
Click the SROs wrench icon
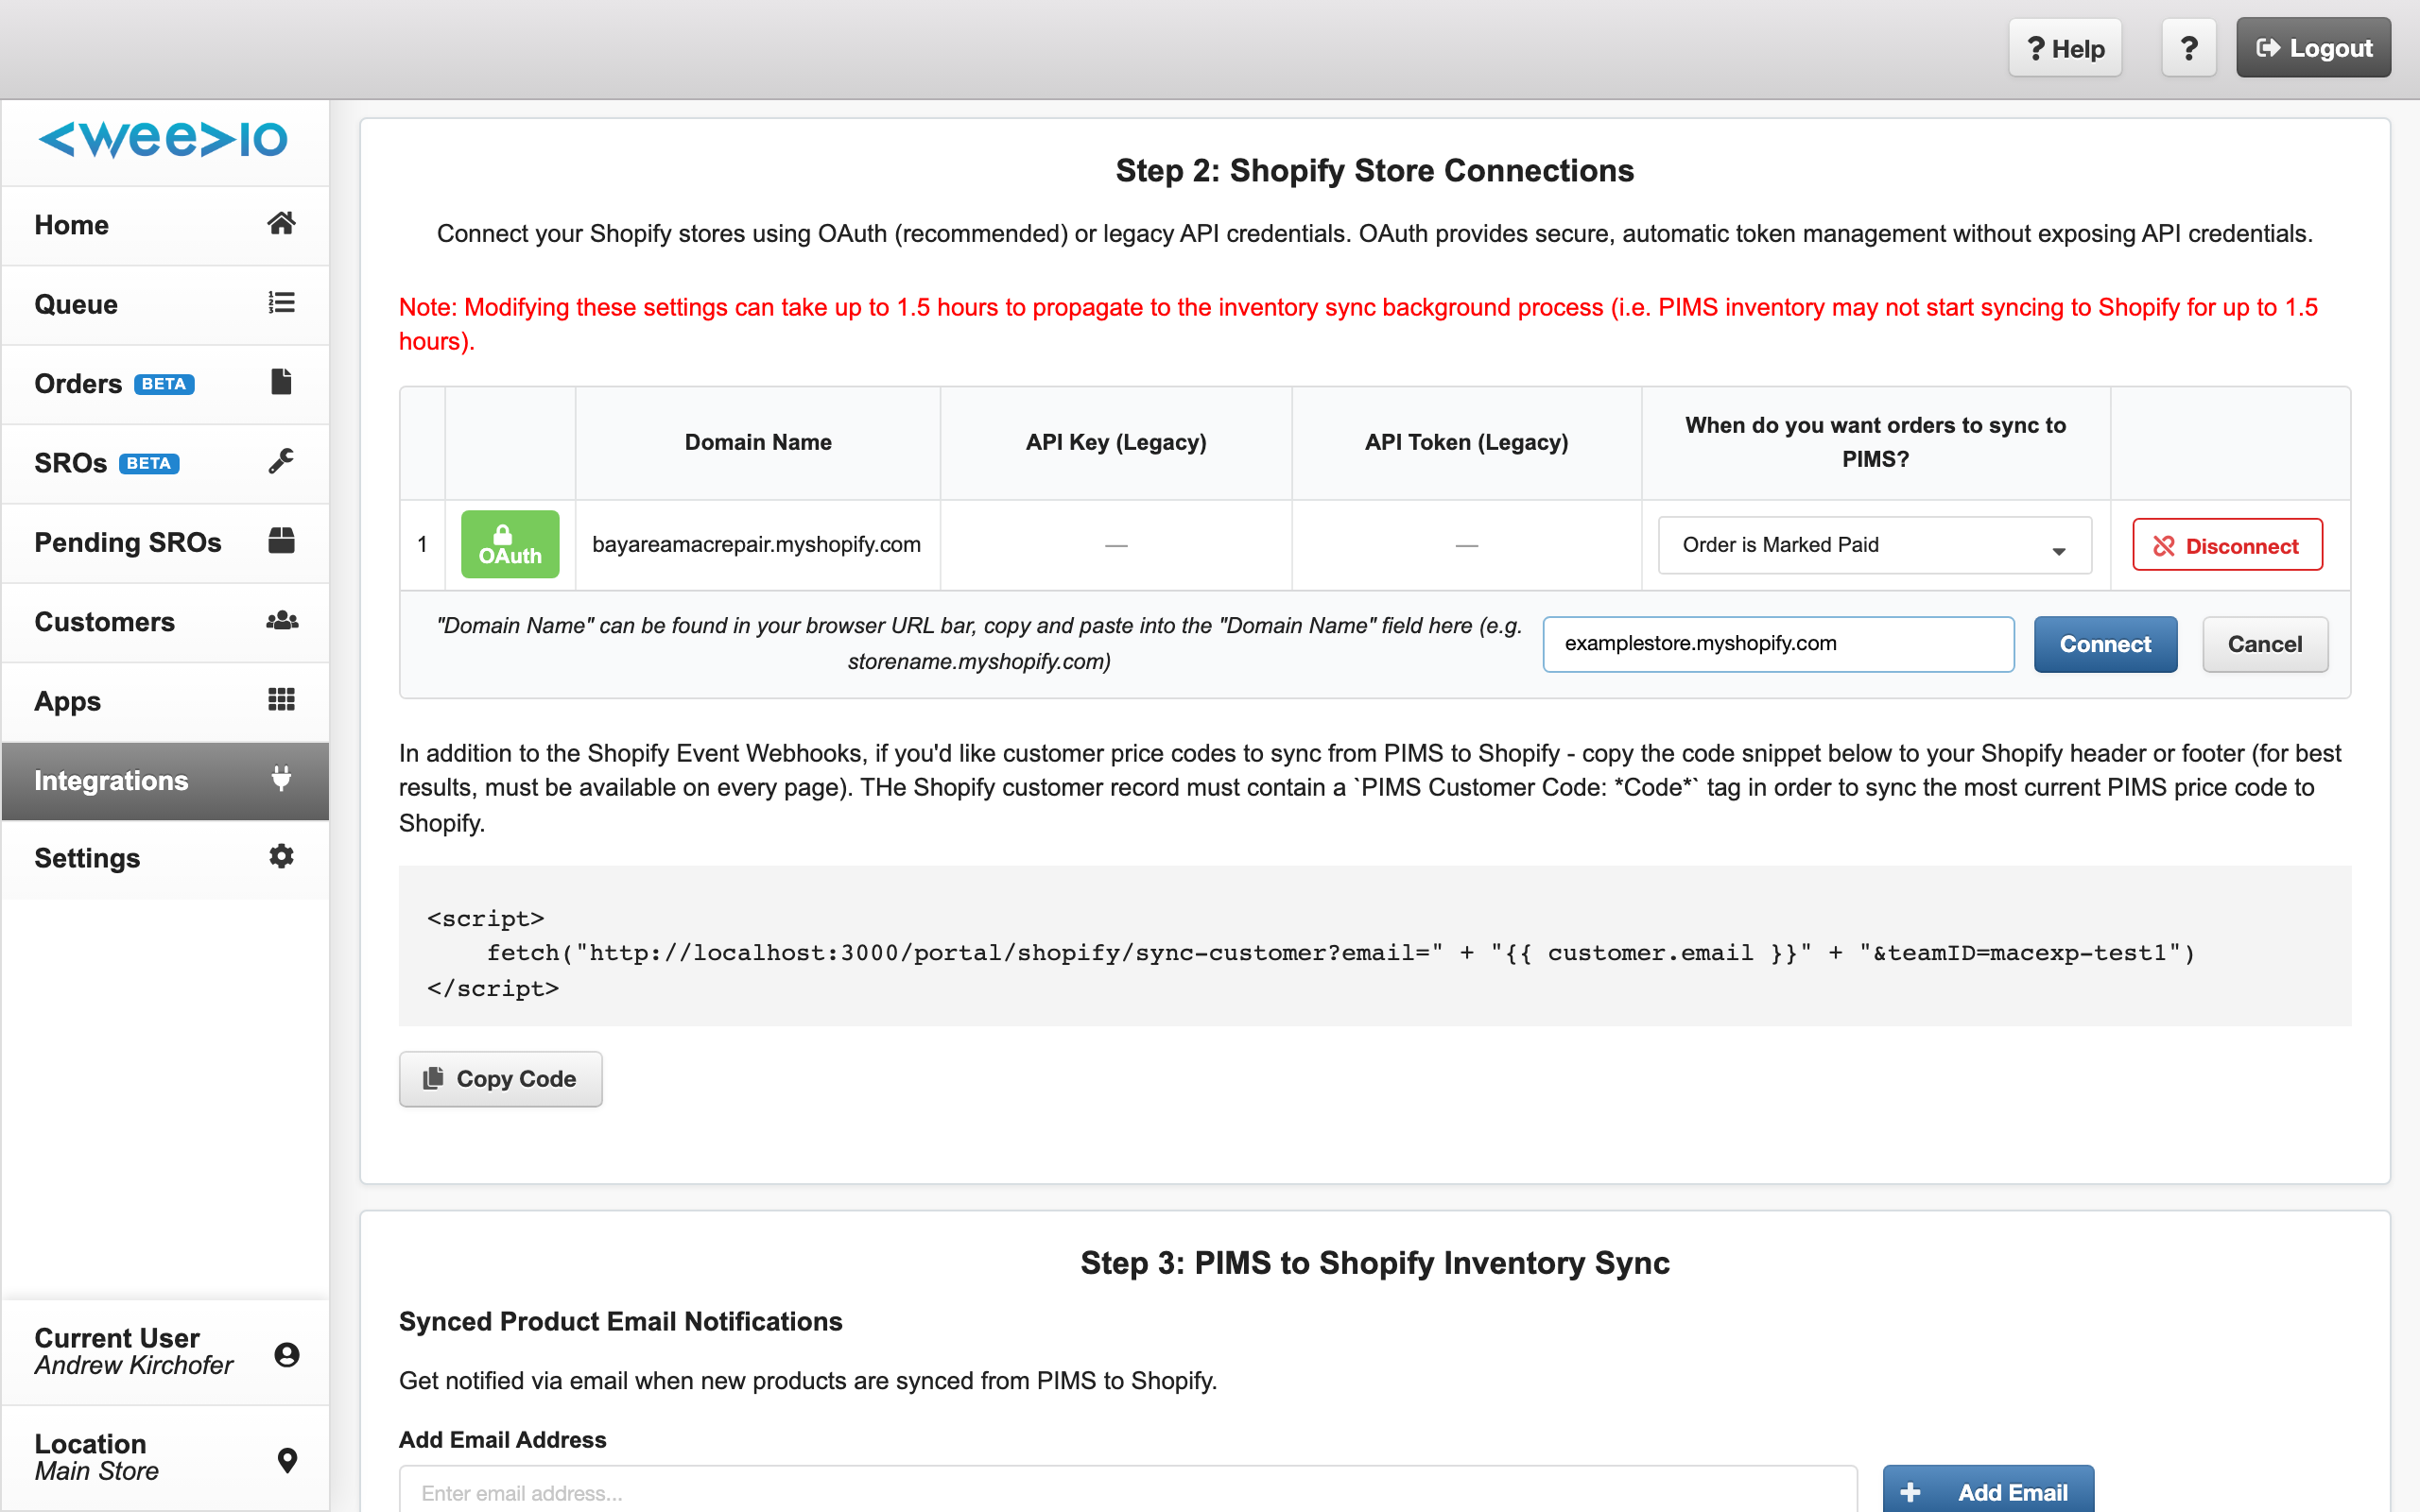click(281, 461)
